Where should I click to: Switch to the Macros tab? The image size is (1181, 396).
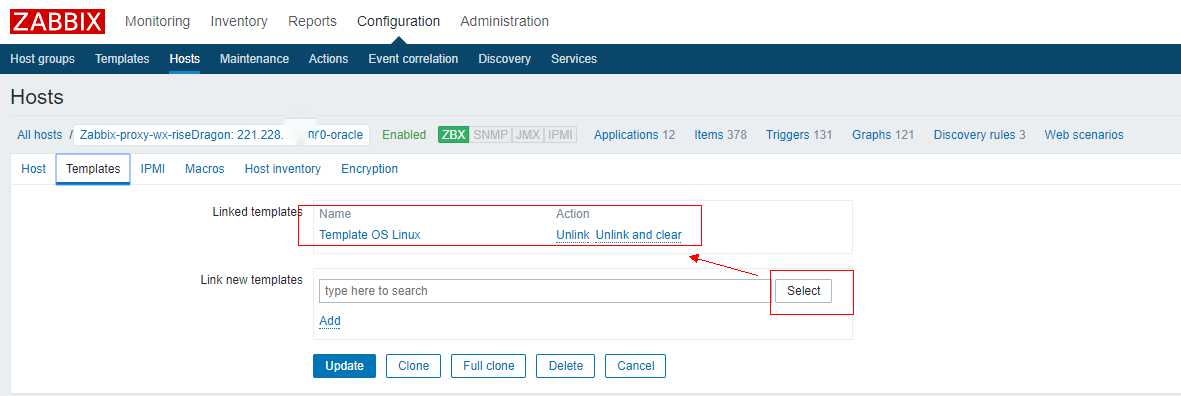(x=205, y=169)
